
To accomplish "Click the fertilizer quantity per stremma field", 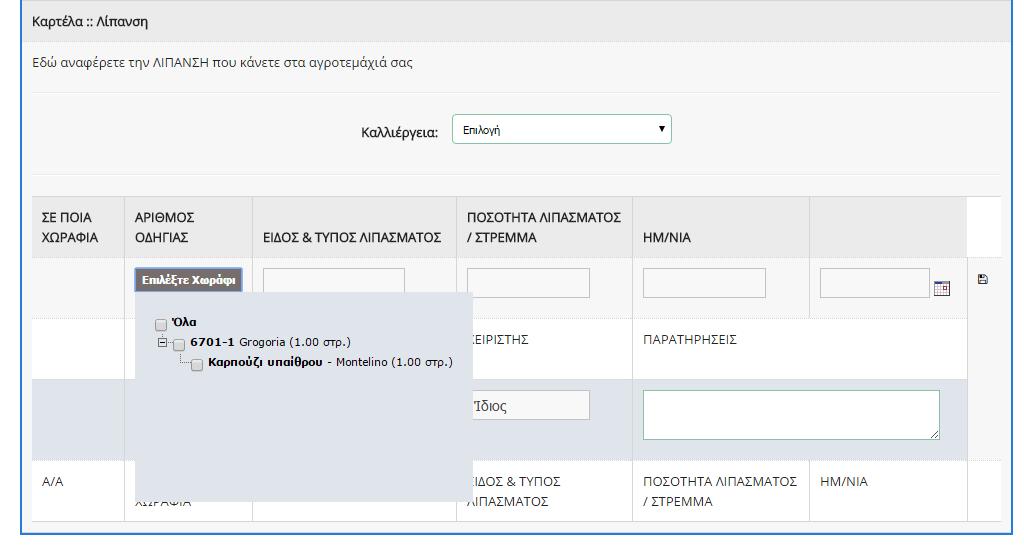I will click(x=528, y=283).
